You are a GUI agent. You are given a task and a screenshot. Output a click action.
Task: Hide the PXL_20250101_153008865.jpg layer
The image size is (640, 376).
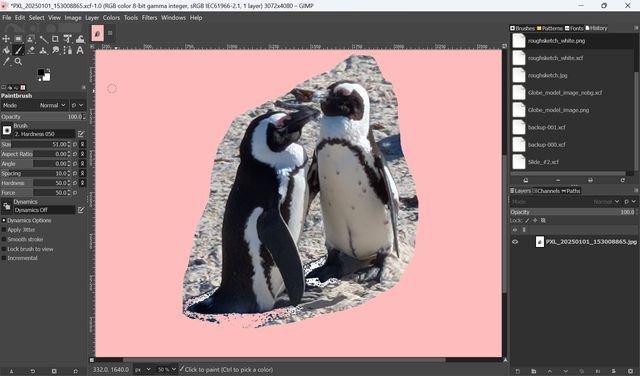(x=515, y=242)
